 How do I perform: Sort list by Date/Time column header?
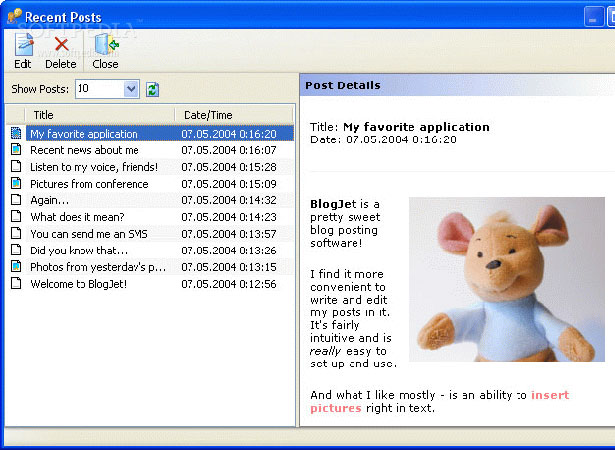click(234, 115)
